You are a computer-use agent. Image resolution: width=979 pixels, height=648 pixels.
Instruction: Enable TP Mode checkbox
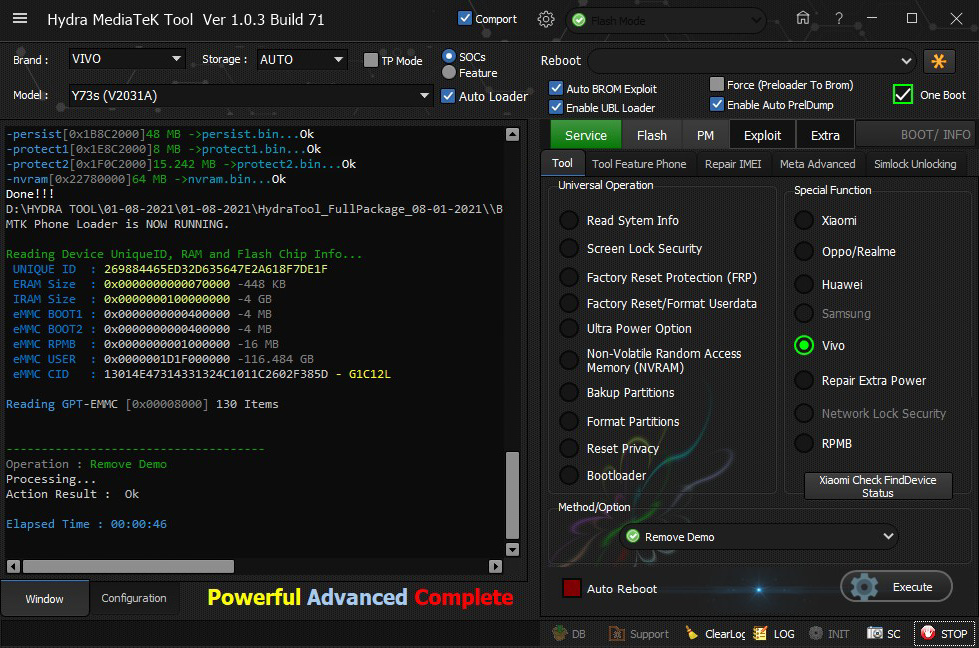coord(371,60)
